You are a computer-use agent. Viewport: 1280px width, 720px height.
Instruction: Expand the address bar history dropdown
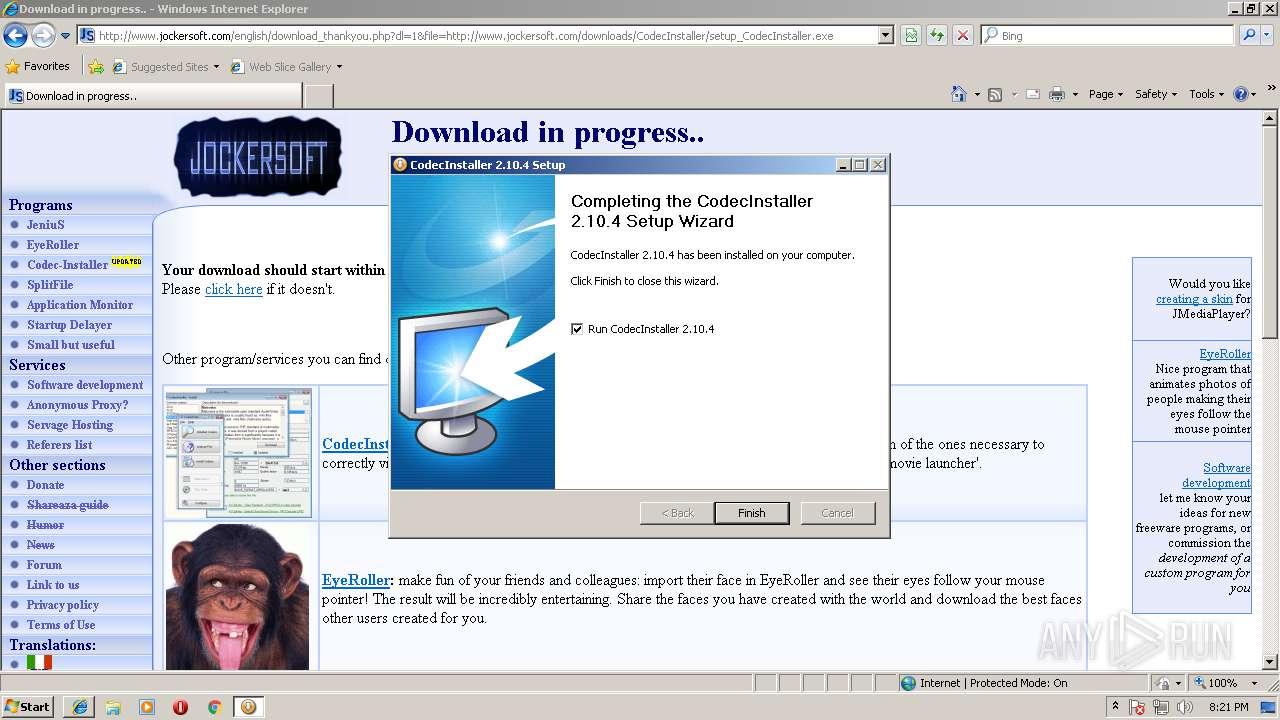pyautogui.click(x=886, y=35)
